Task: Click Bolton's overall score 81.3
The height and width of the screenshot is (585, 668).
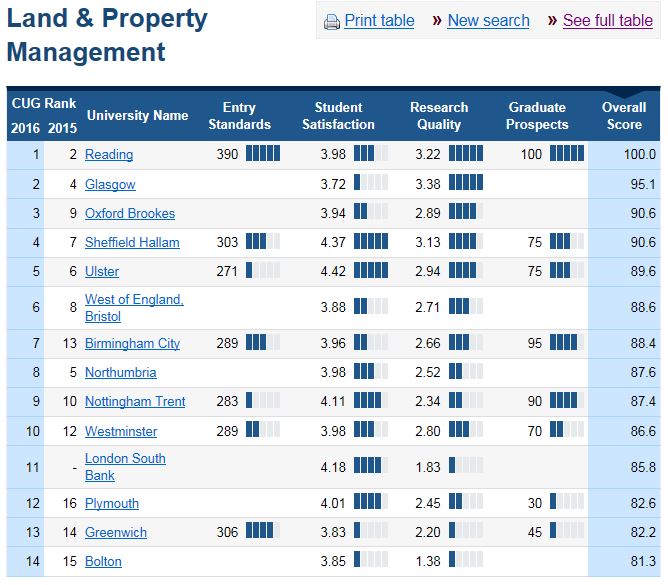Action: 643,561
